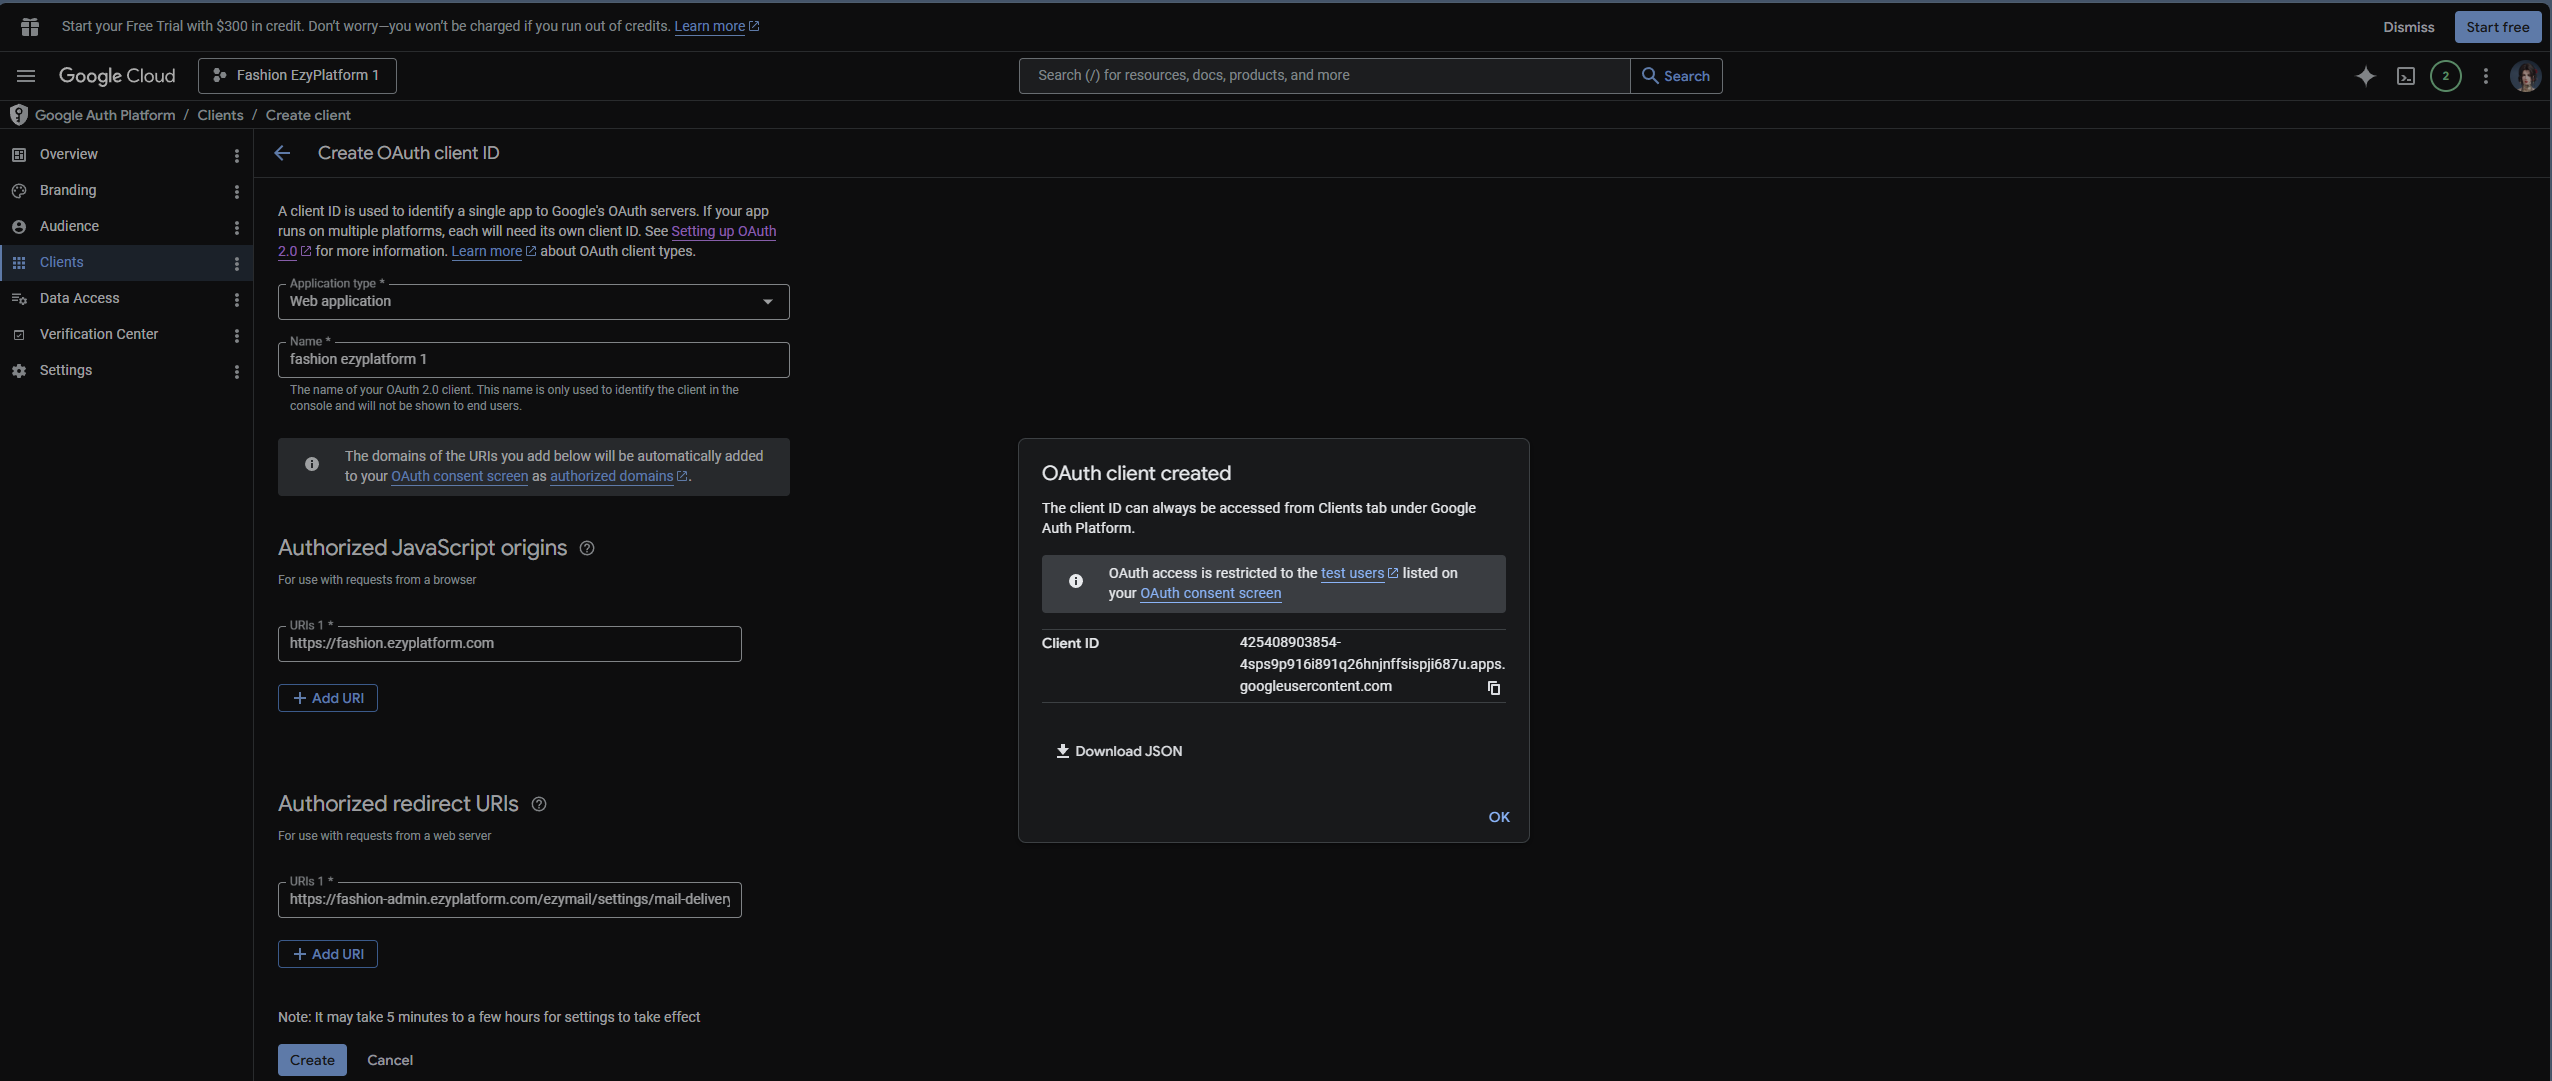Click the Name input field
This screenshot has width=2552, height=1081.
pyautogui.click(x=533, y=360)
